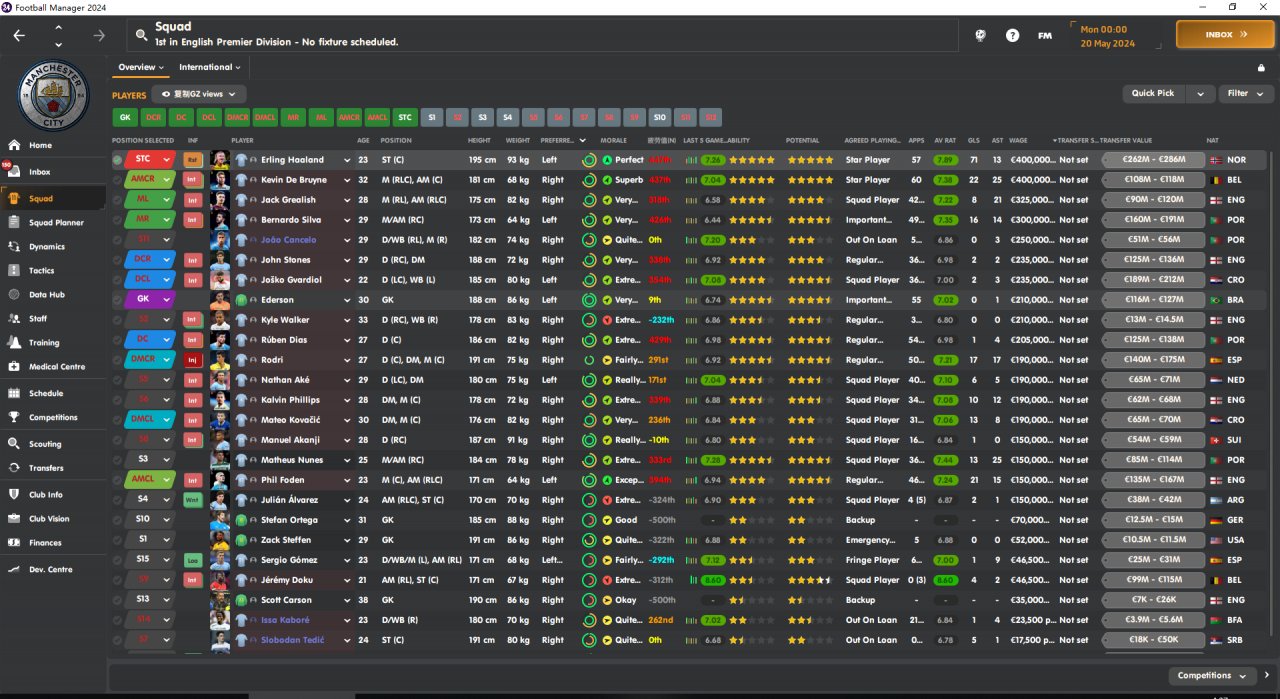Open the Filter dropdown
This screenshot has width=1280, height=699.
click(1244, 93)
